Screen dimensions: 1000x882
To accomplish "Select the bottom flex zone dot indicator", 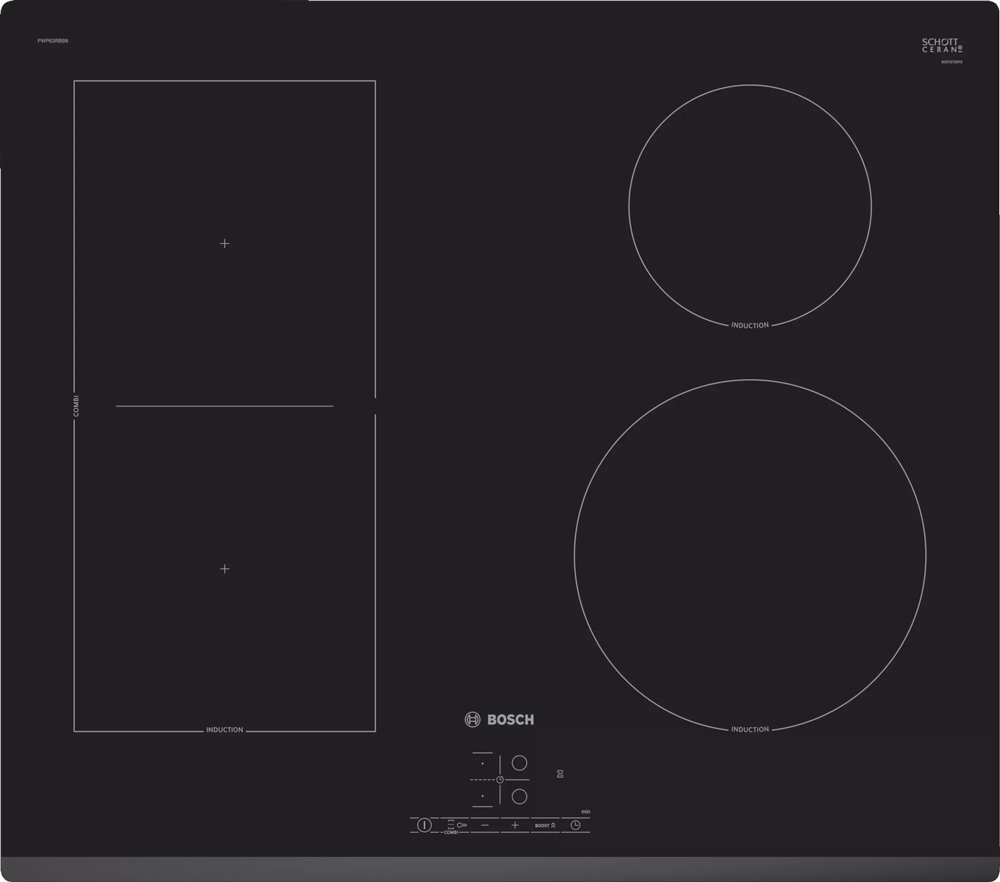I will coord(483,796).
